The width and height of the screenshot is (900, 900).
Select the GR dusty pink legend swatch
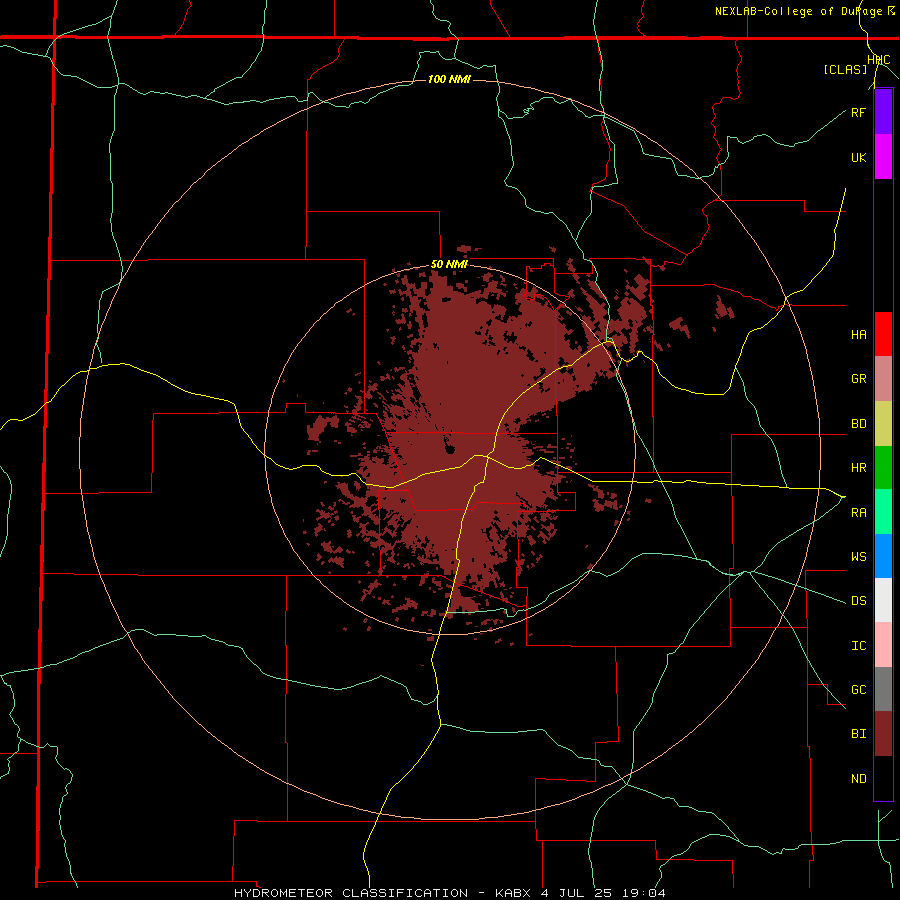883,379
